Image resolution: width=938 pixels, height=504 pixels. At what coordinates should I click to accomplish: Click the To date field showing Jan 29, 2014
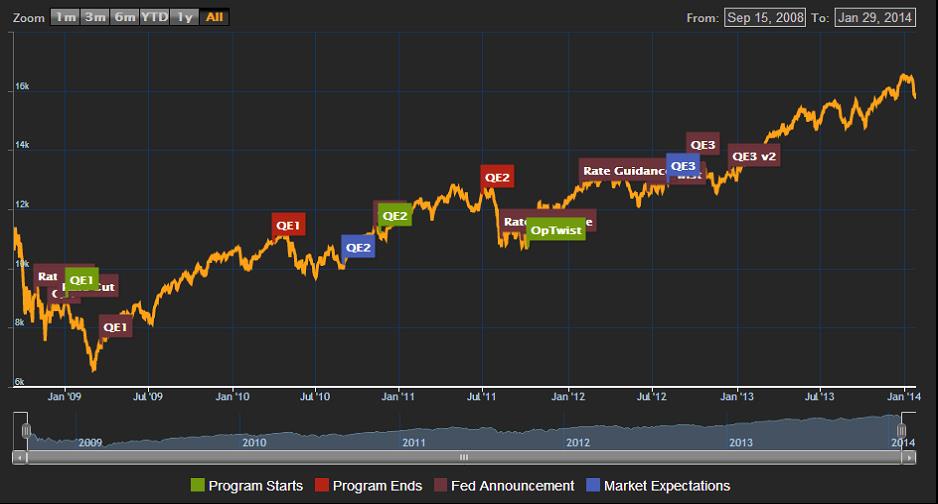(875, 17)
